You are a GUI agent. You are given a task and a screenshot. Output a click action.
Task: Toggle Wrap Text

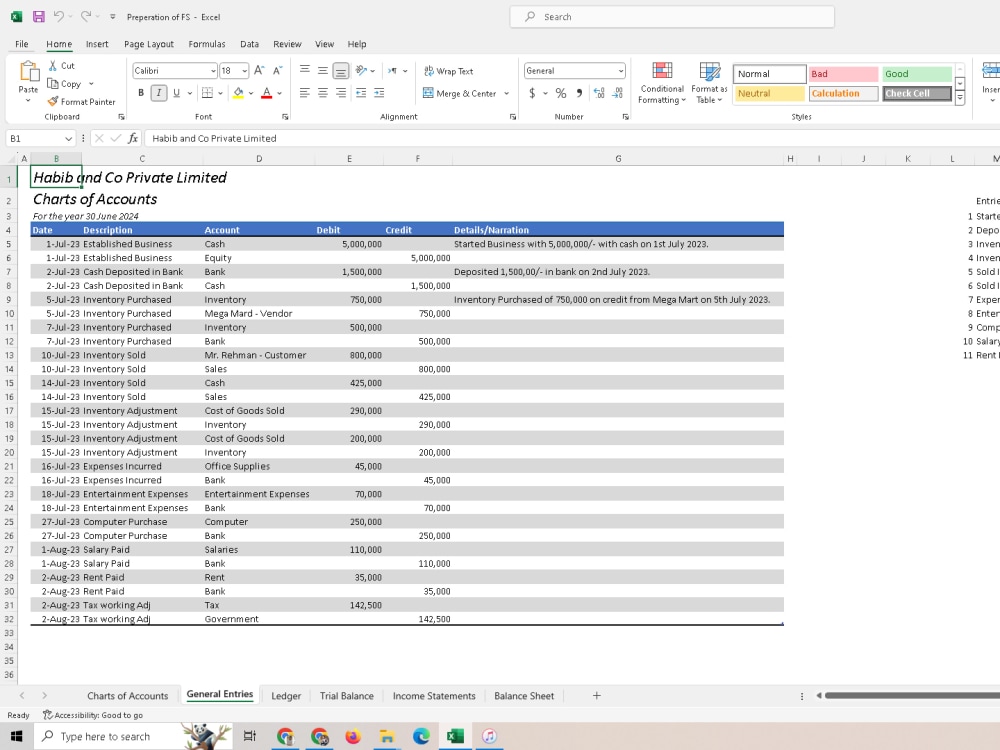pyautogui.click(x=448, y=71)
